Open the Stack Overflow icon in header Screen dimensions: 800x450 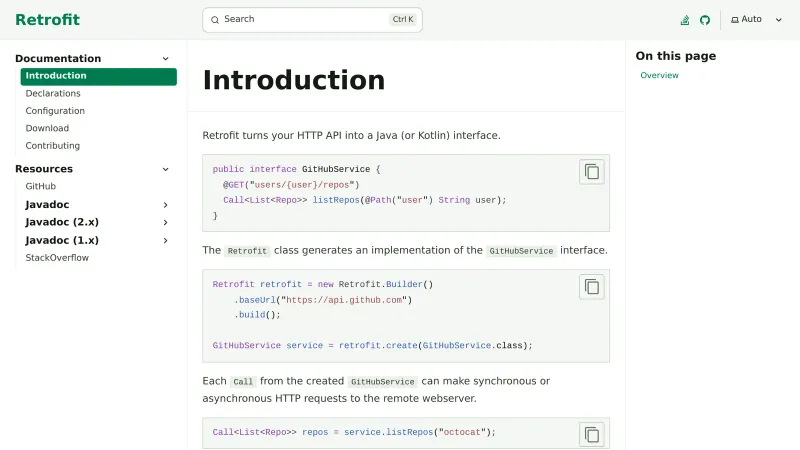pos(685,20)
